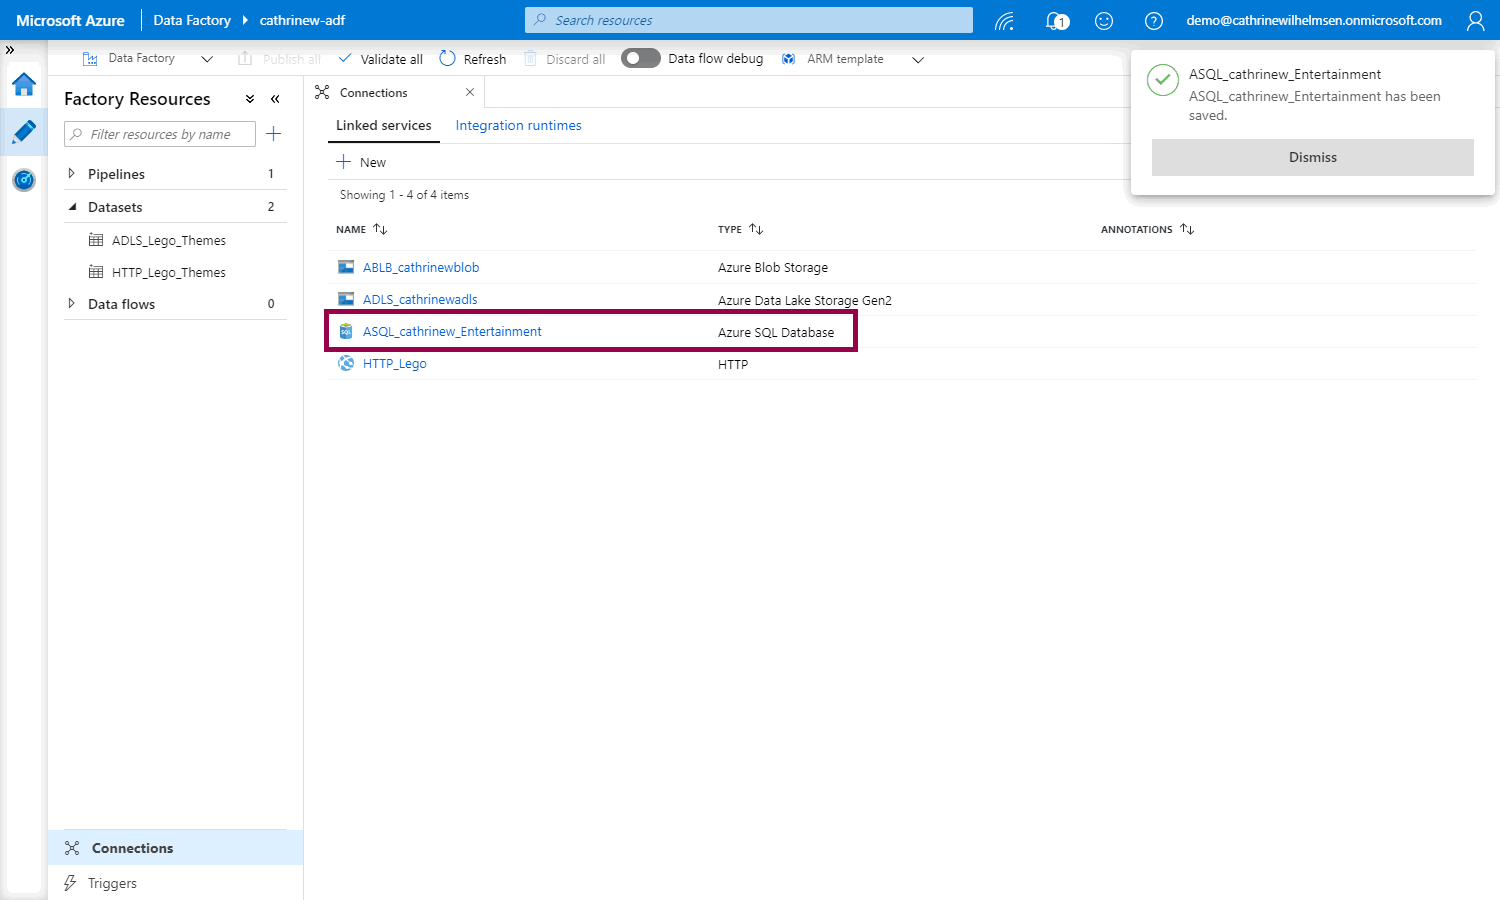Viewport: 1500px width, 900px height.
Task: Click the notifications bell icon
Action: pyautogui.click(x=1056, y=20)
